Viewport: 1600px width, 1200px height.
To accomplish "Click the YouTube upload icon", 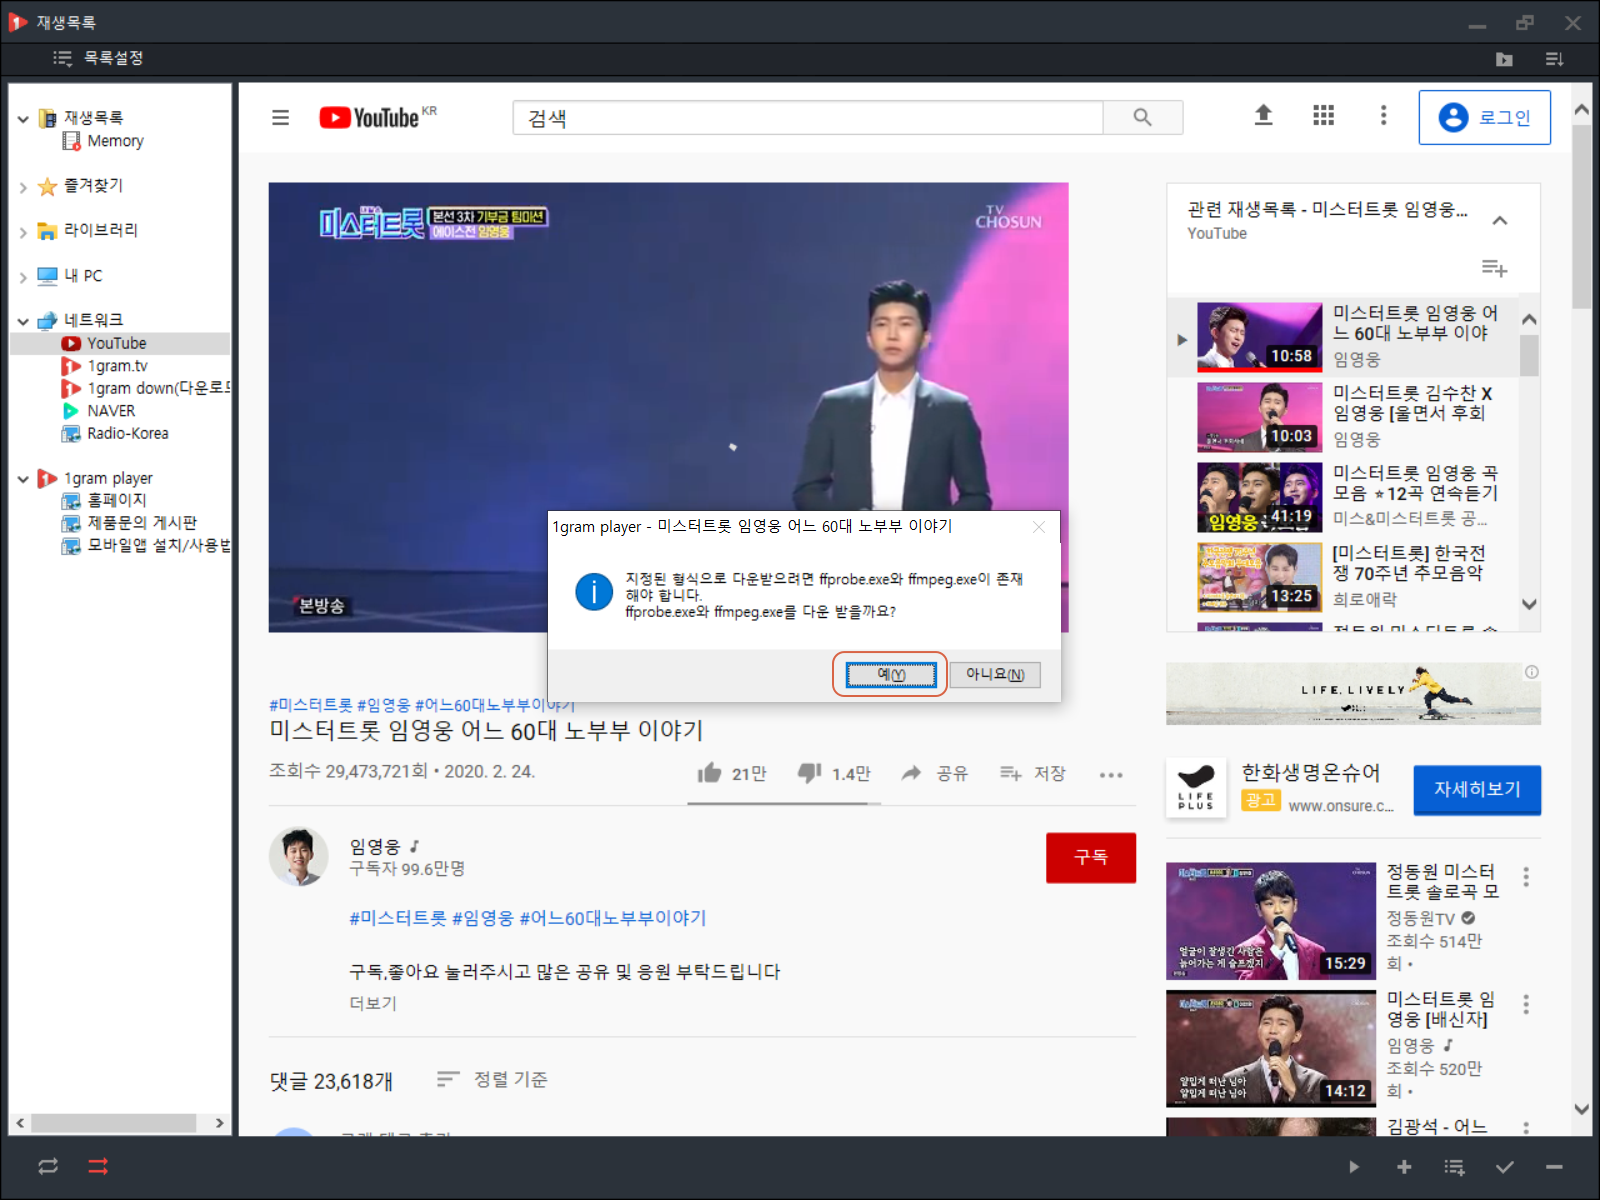I will click(x=1264, y=116).
